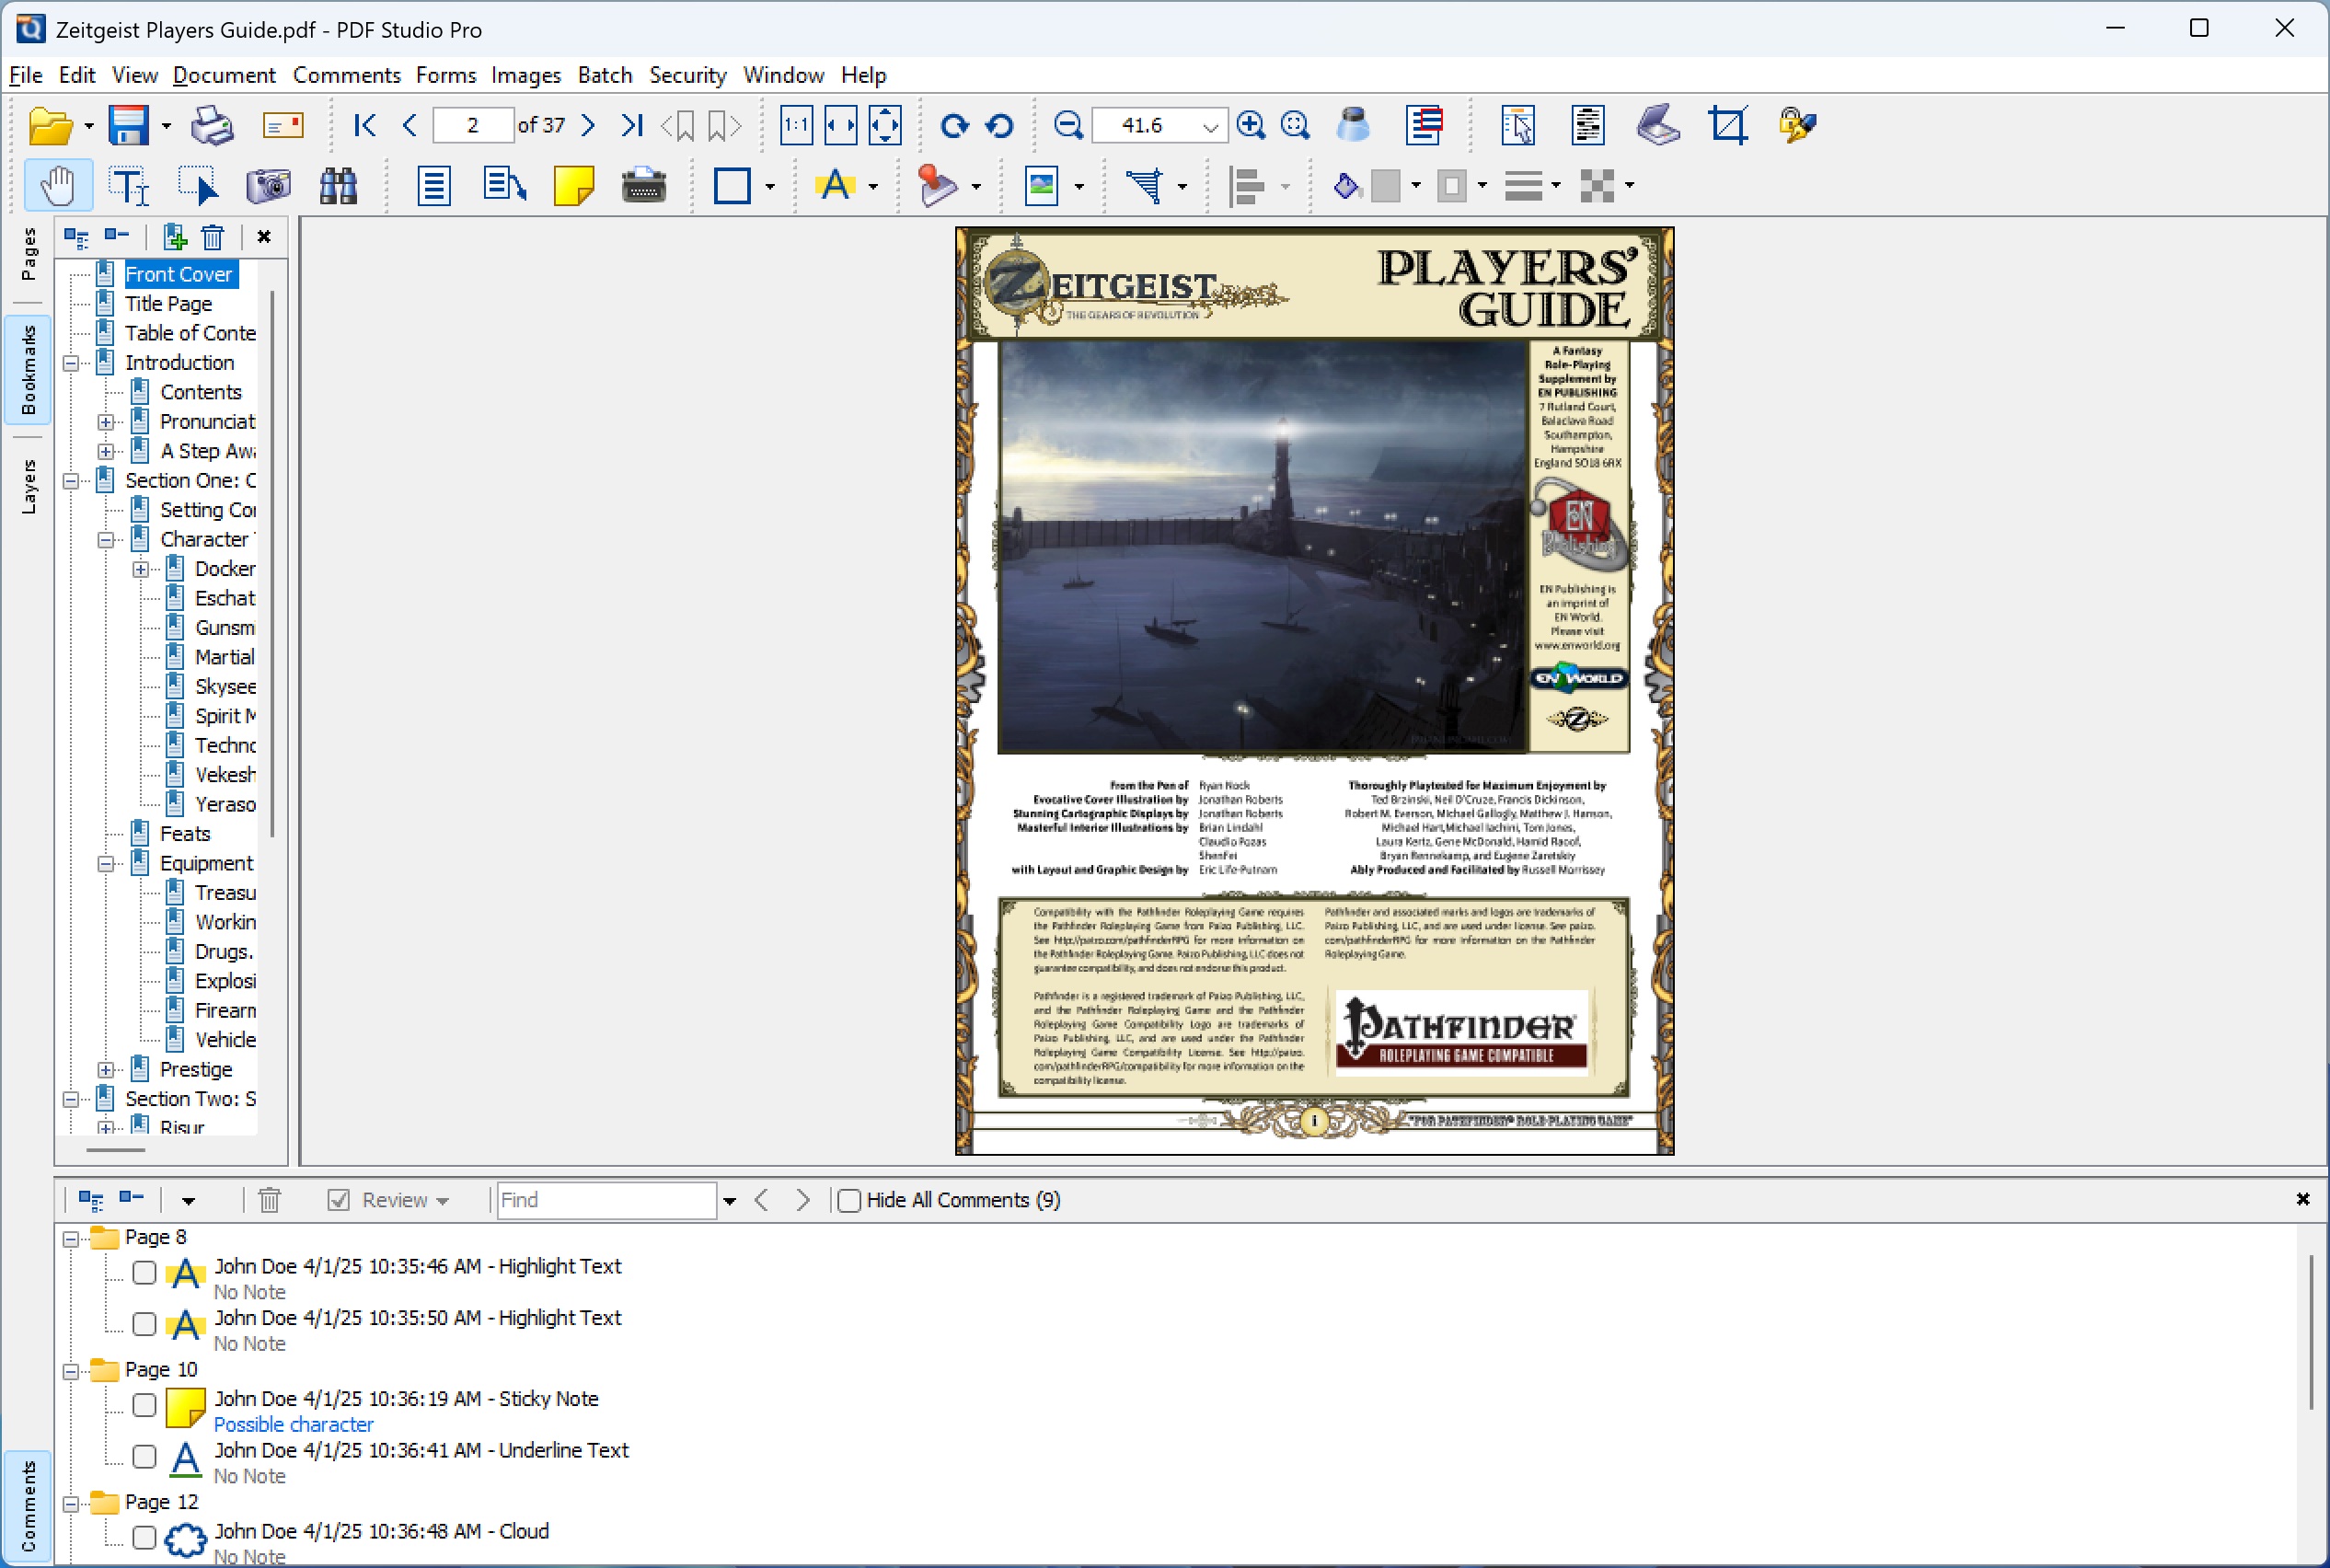
Task: Open the 'Possible character' sticky note
Action: [x=294, y=1424]
